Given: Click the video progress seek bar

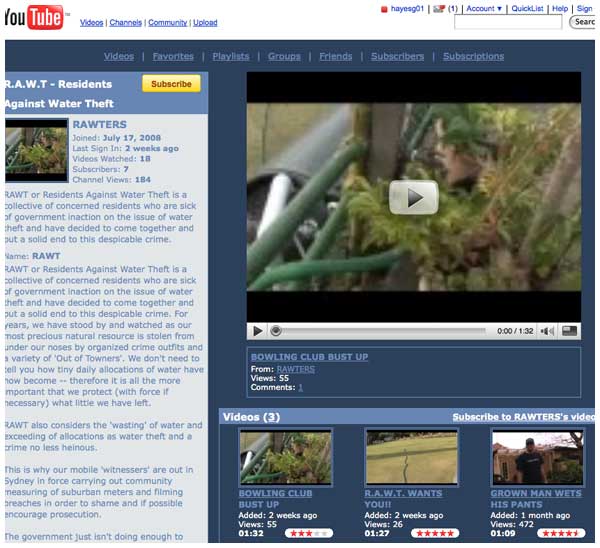Looking at the screenshot, I should (380, 330).
